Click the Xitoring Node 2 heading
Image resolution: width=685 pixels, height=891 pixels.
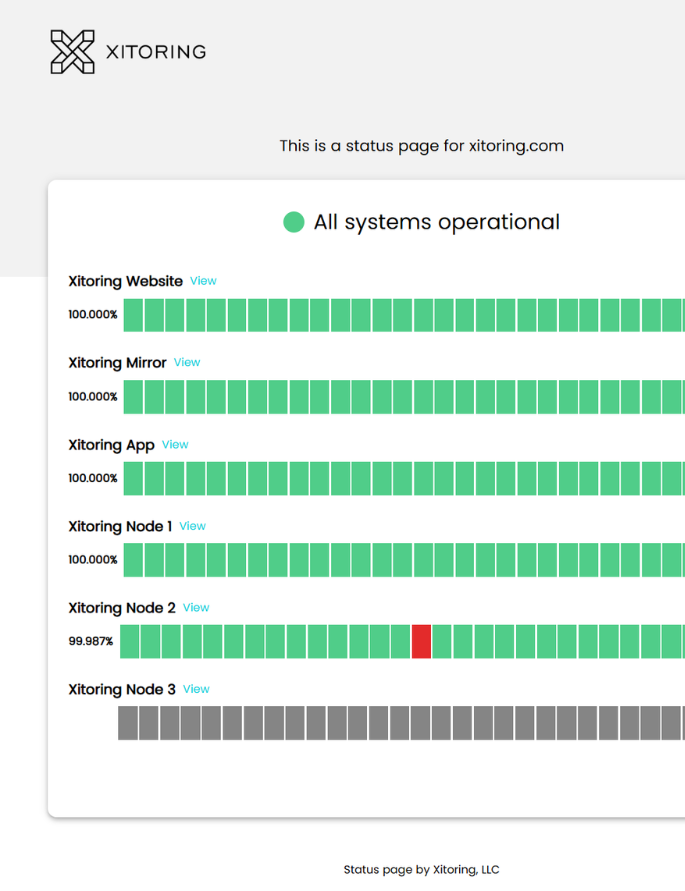pos(122,608)
